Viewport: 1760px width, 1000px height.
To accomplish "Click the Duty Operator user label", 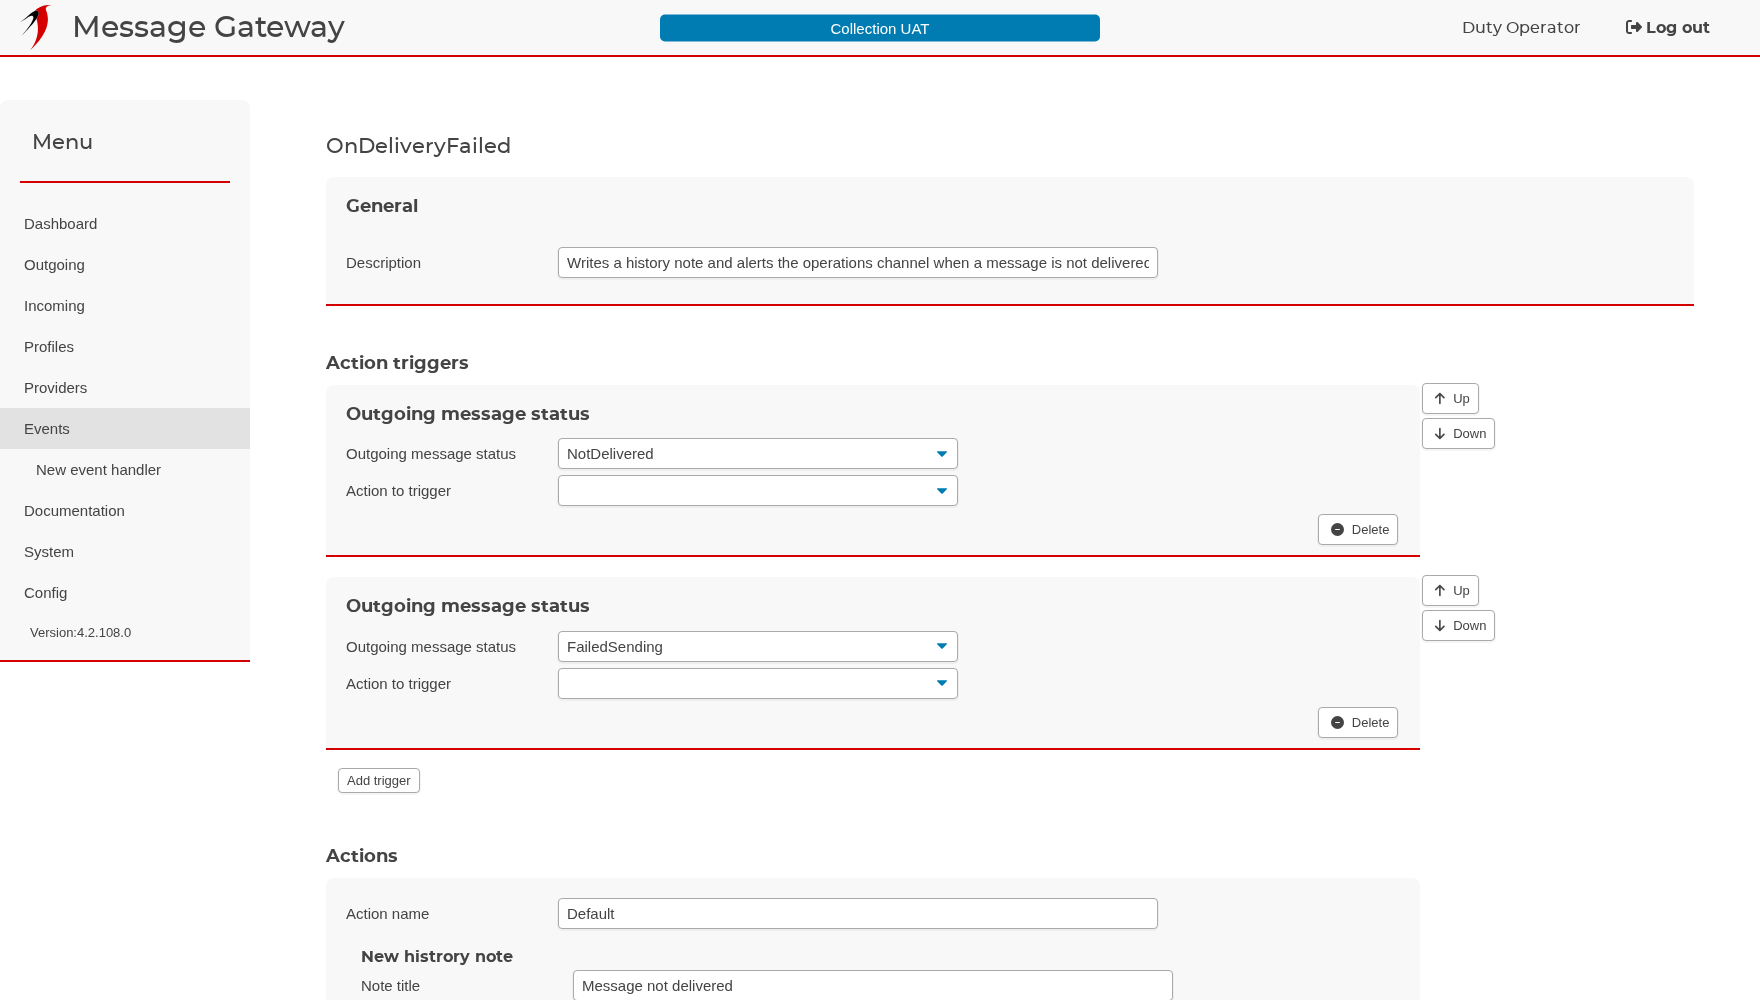I will click(1521, 27).
